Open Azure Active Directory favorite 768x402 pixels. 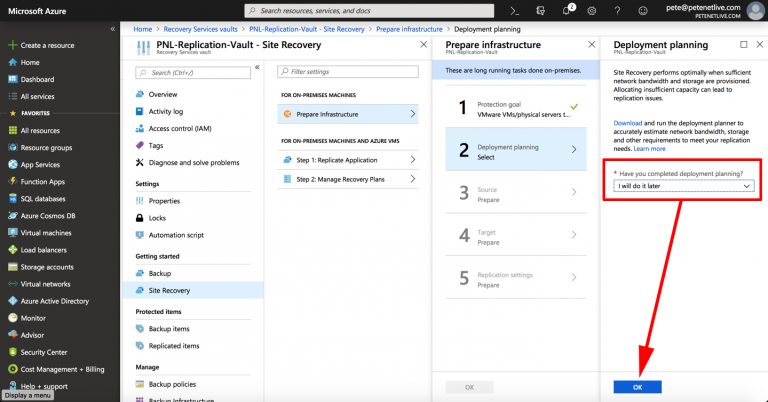coord(54,301)
